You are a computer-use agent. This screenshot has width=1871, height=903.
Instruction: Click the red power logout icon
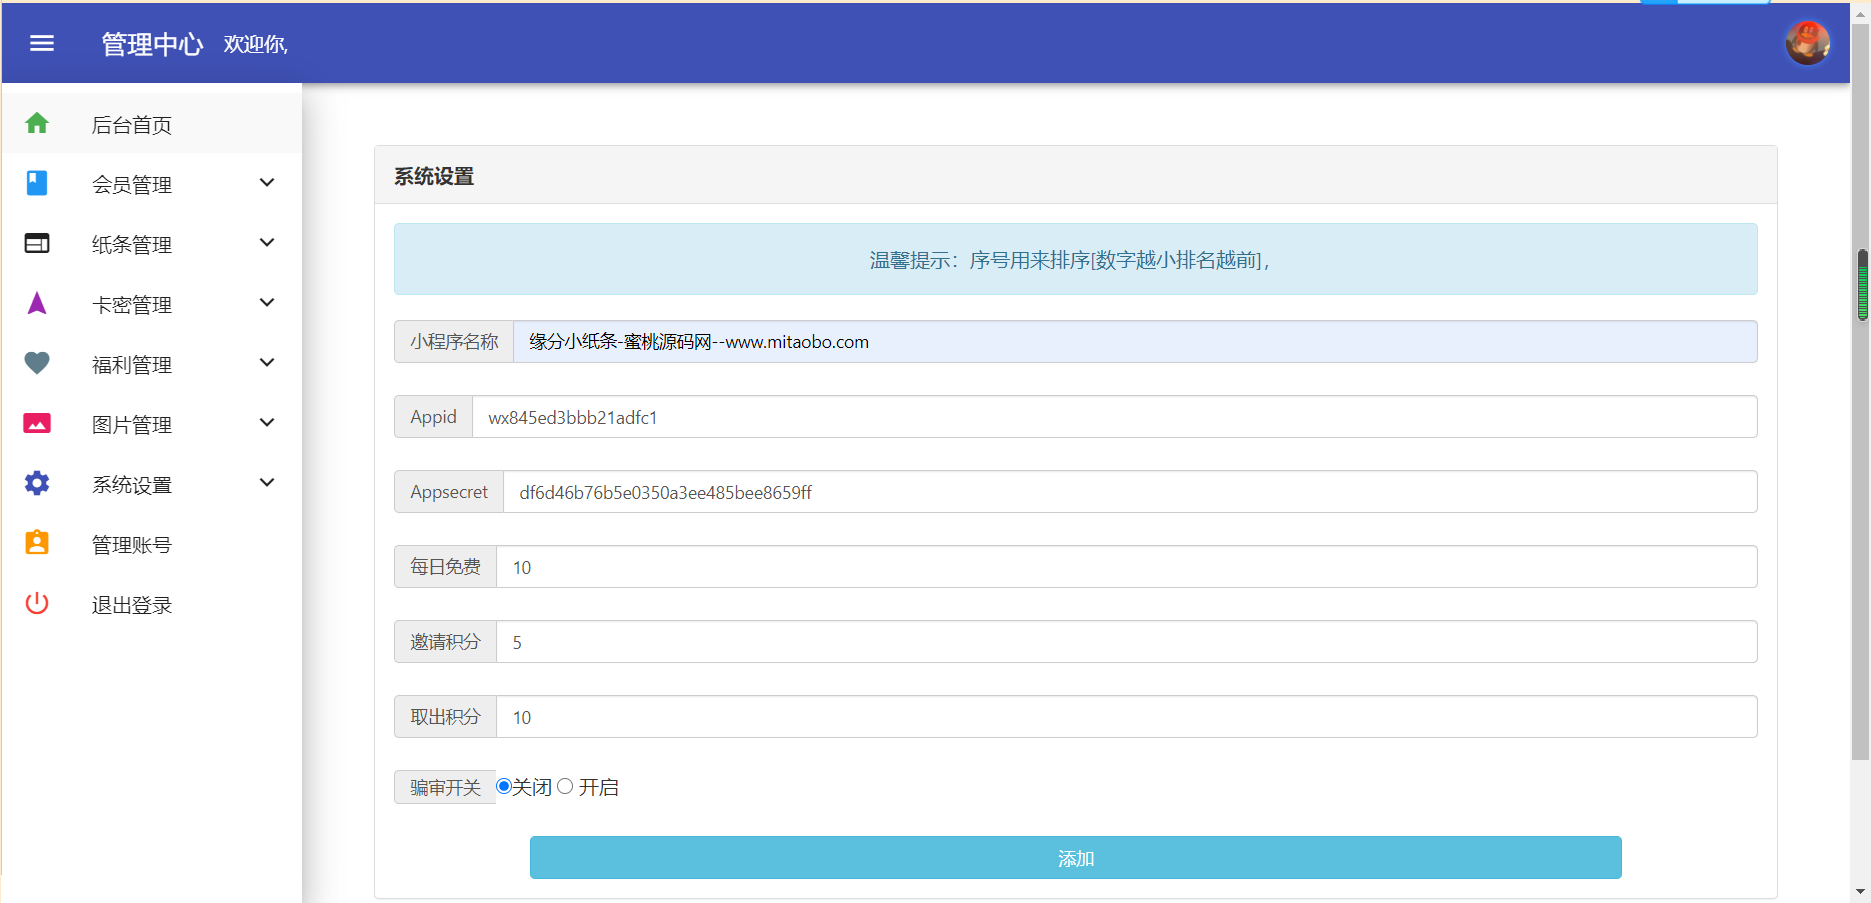click(37, 603)
